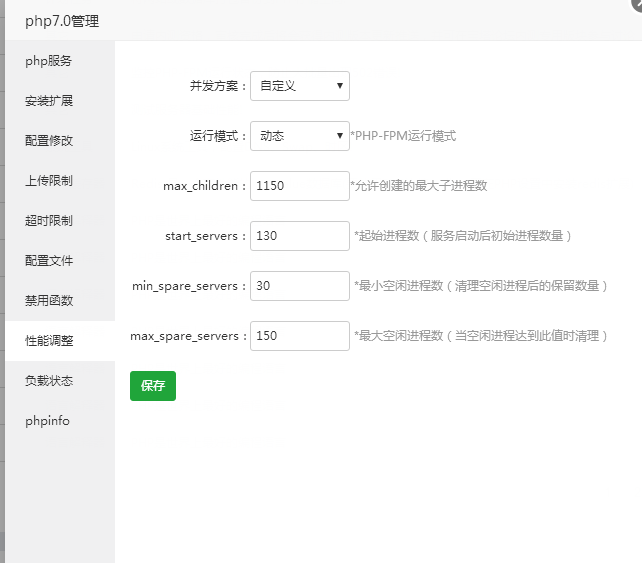Click the min_spare_servers label
Image resolution: width=642 pixels, height=563 pixels.
(x=189, y=286)
